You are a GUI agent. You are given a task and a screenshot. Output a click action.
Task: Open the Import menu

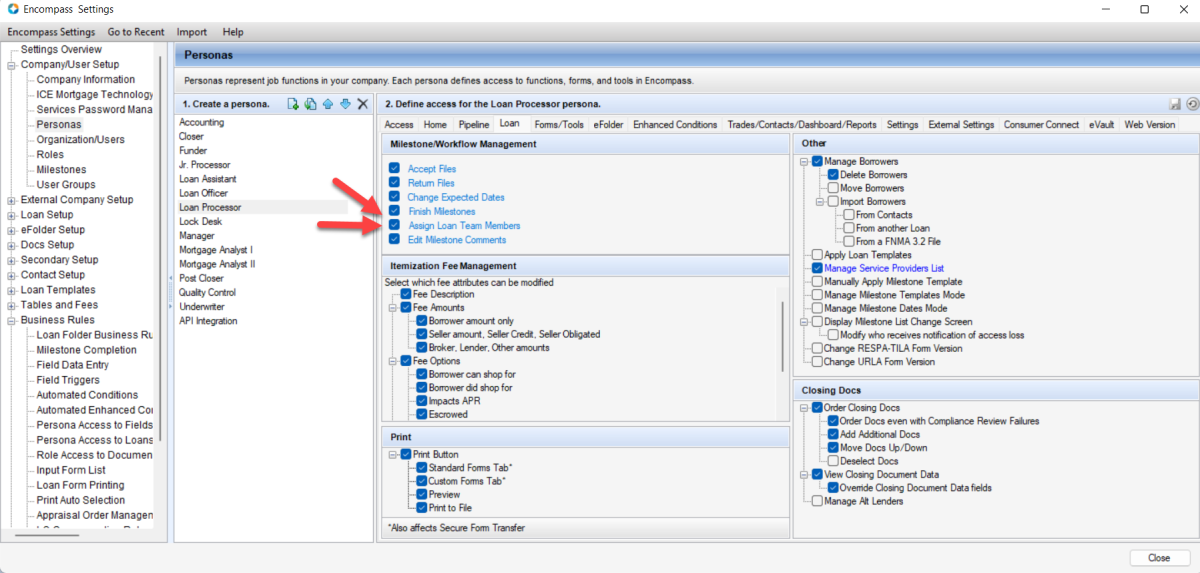pyautogui.click(x=192, y=32)
